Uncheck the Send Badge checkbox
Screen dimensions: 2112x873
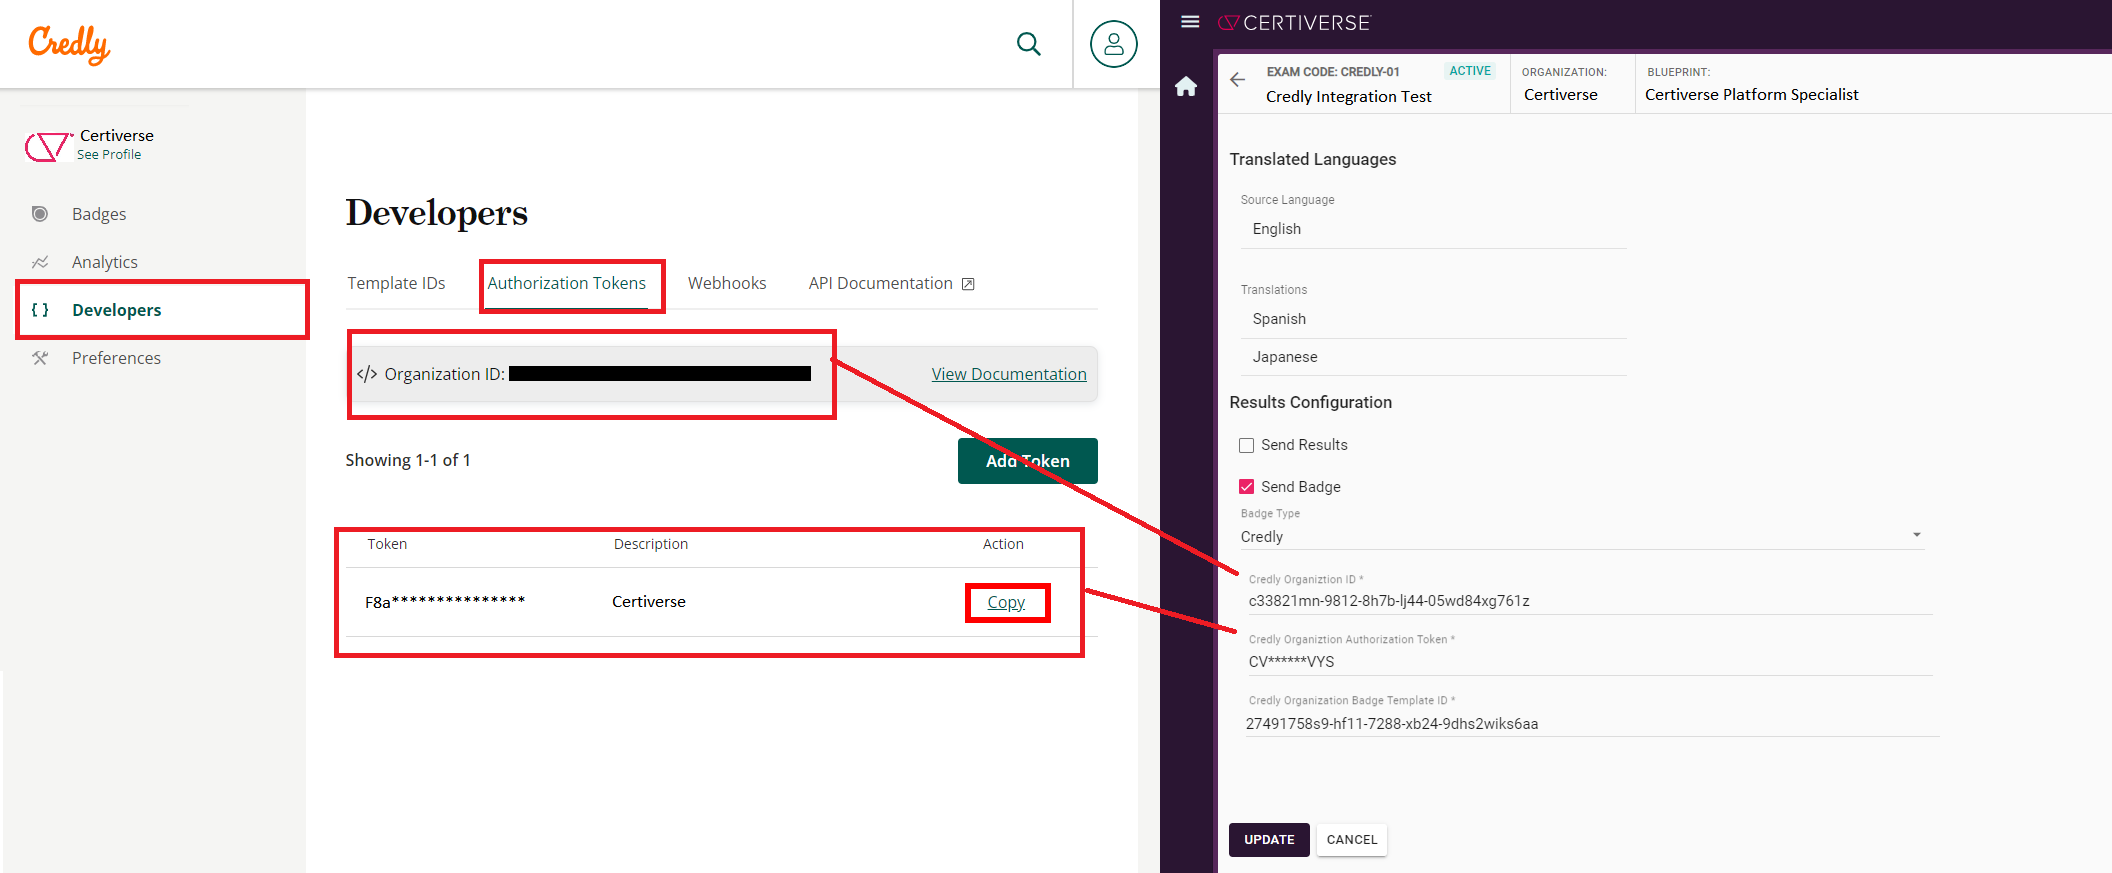[1246, 487]
